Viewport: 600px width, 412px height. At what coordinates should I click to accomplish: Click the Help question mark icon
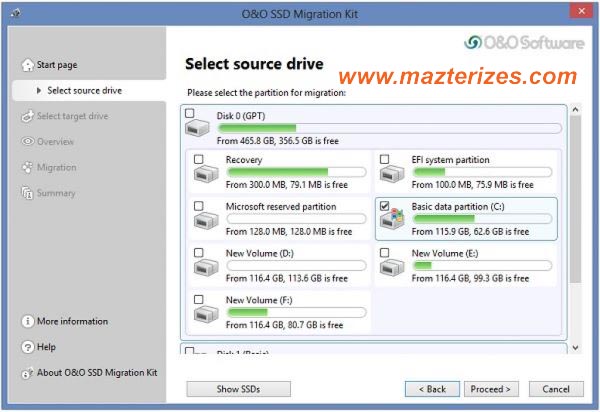[28, 347]
